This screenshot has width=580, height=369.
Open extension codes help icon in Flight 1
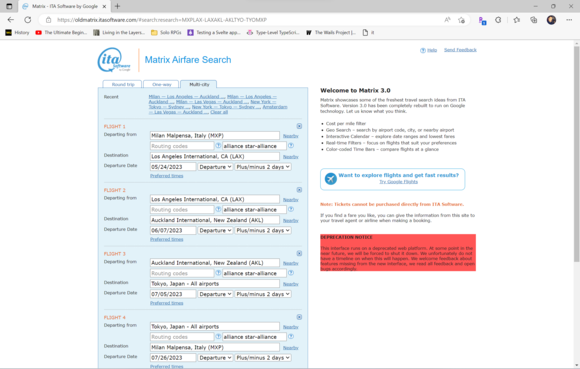(x=291, y=145)
